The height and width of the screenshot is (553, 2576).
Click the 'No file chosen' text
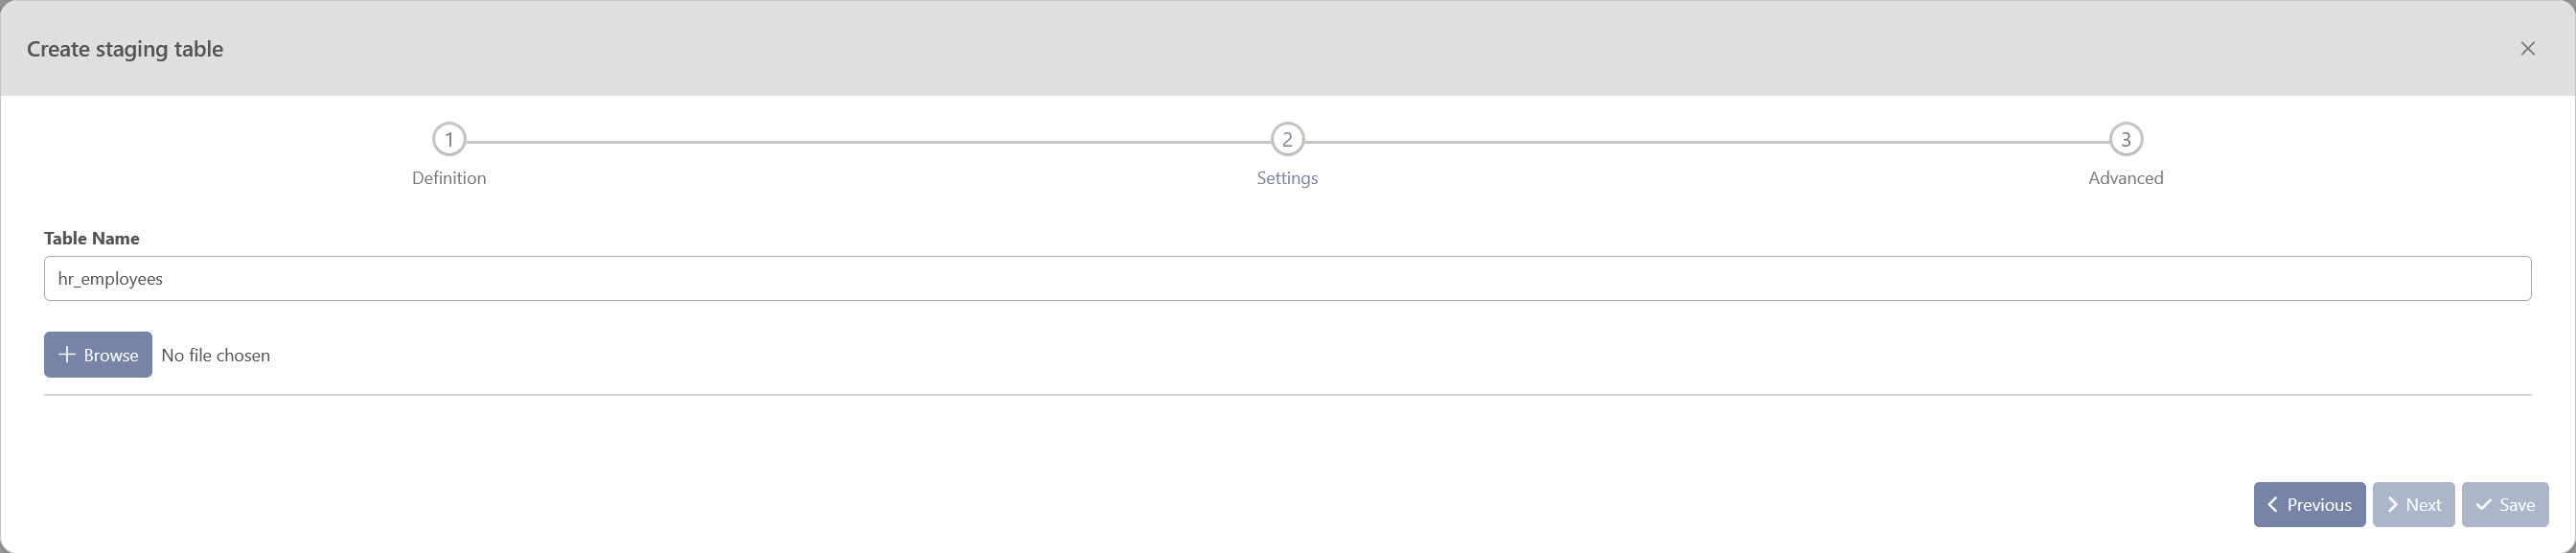coord(215,355)
